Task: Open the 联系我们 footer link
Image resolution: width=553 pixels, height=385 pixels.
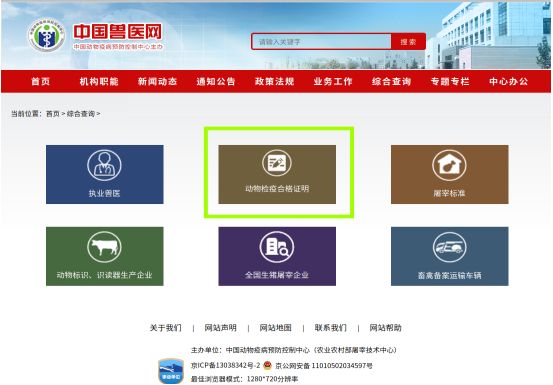Action: (330, 328)
